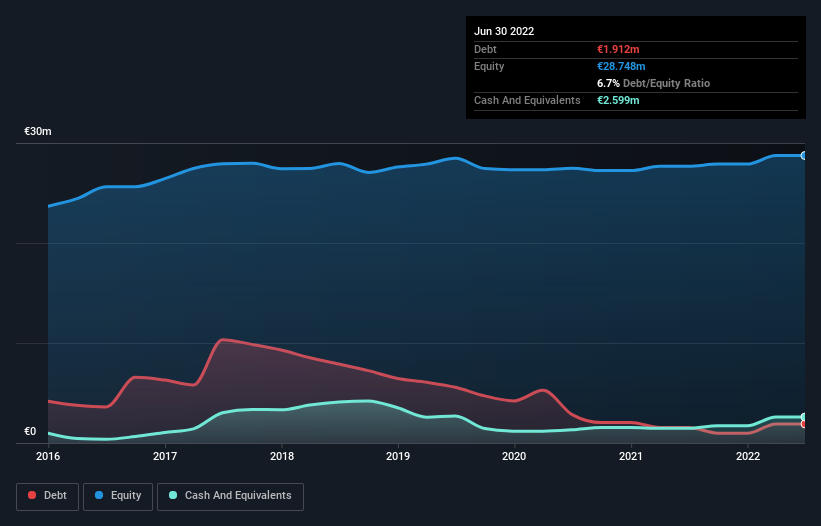Click the €30m y-axis label
This screenshot has width=821, height=526.
38,131
